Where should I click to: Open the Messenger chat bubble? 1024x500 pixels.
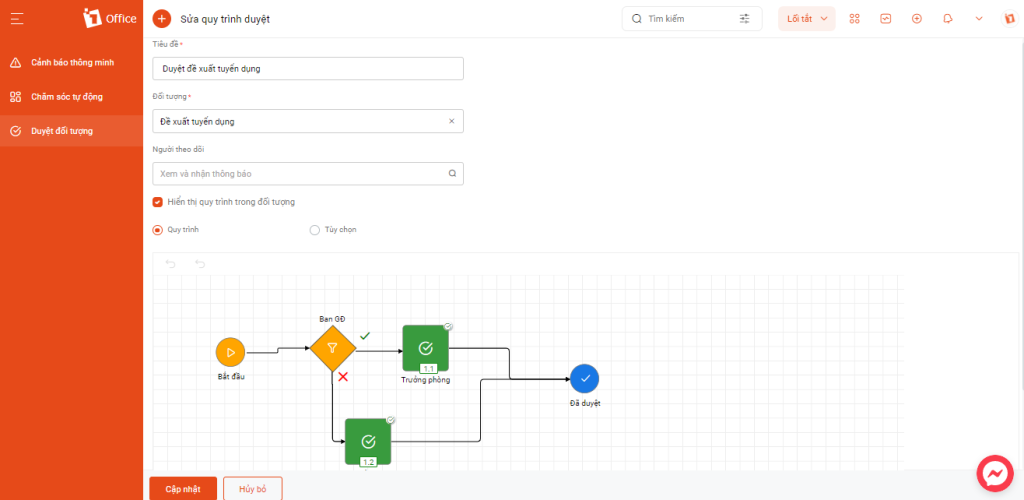click(x=994, y=472)
